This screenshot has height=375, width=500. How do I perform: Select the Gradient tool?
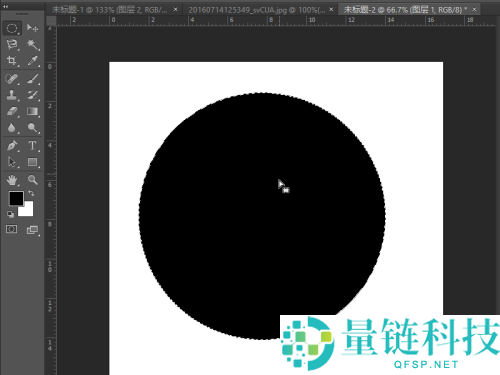tap(32, 111)
